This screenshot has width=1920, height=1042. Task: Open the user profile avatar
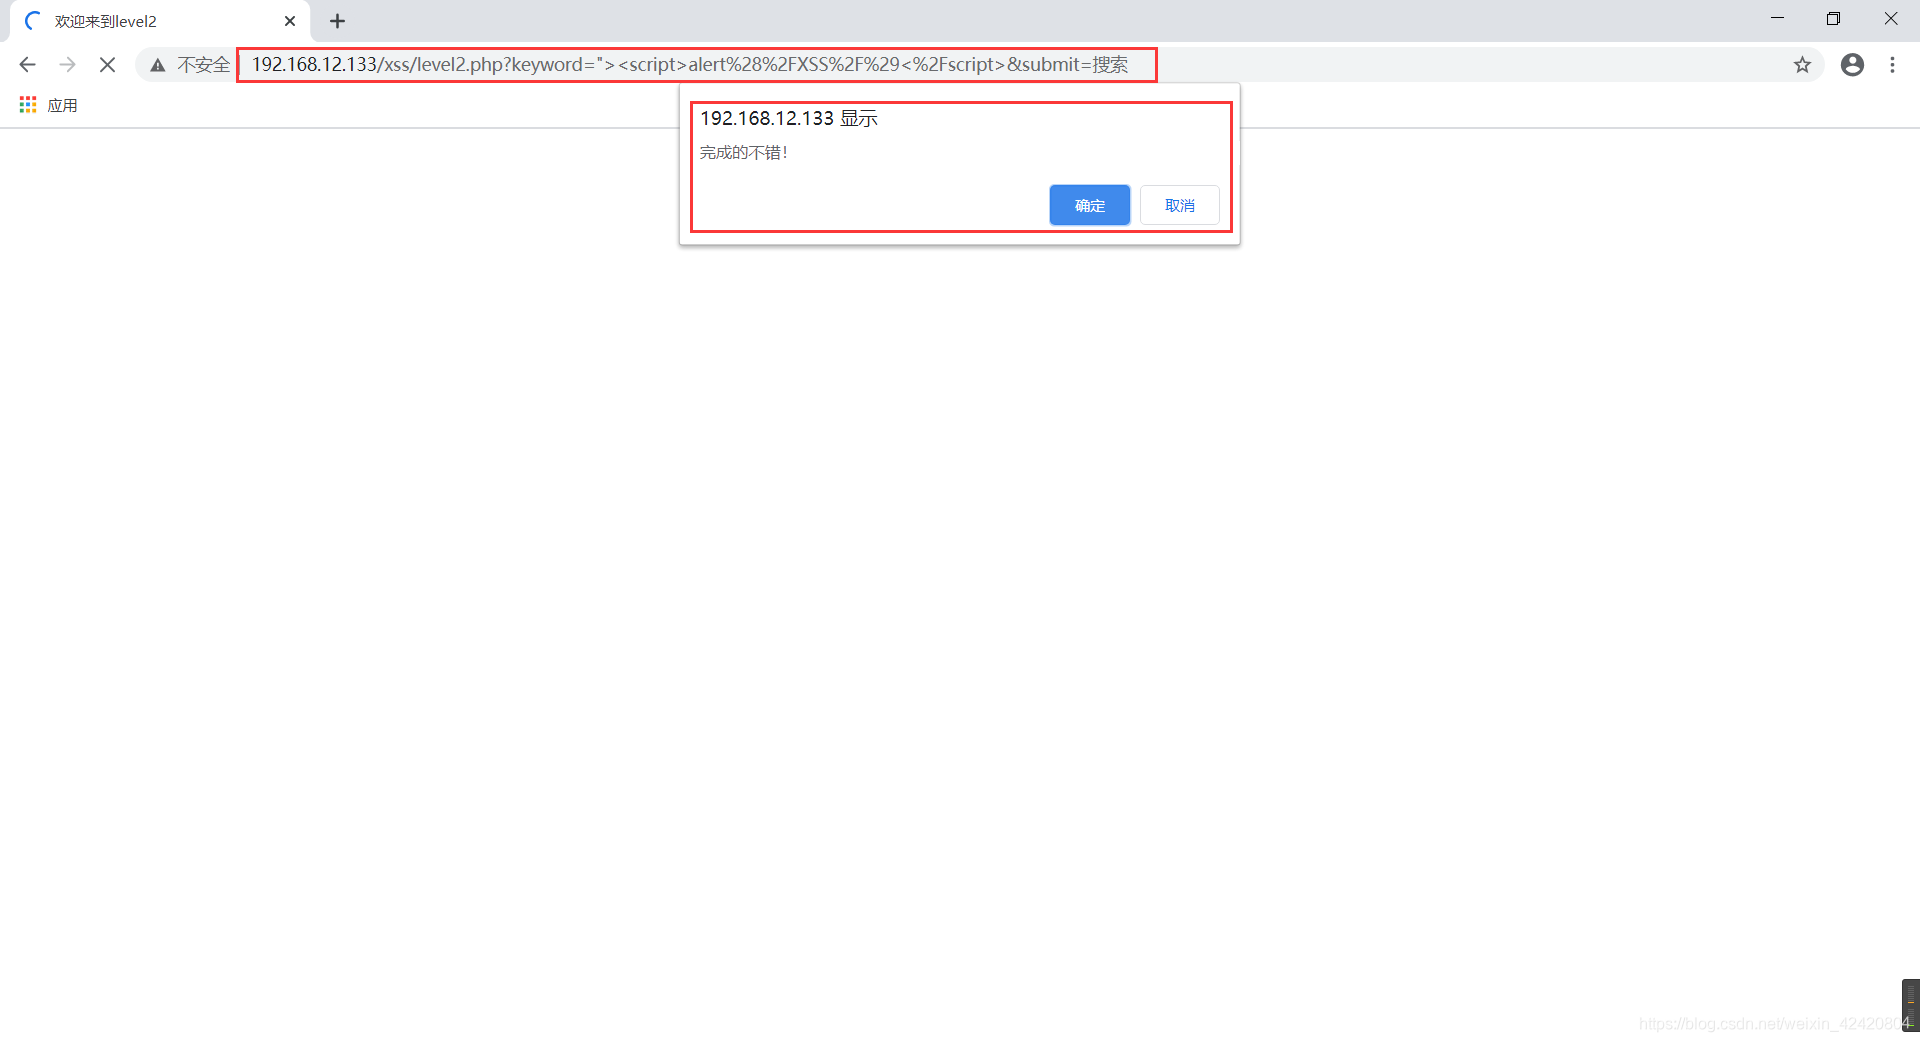pyautogui.click(x=1852, y=65)
